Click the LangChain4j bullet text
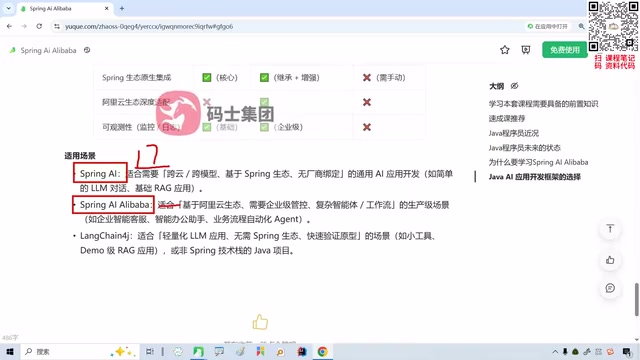This screenshot has width=640, height=360. pyautogui.click(x=259, y=243)
